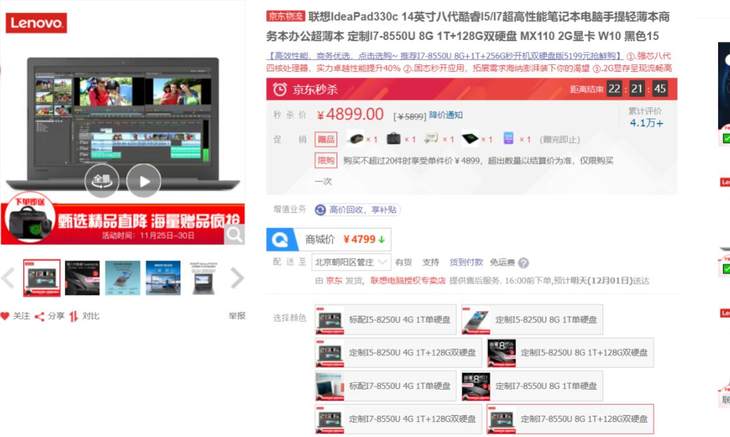Click the main laptop product image
The image size is (730, 437).
pos(123,122)
